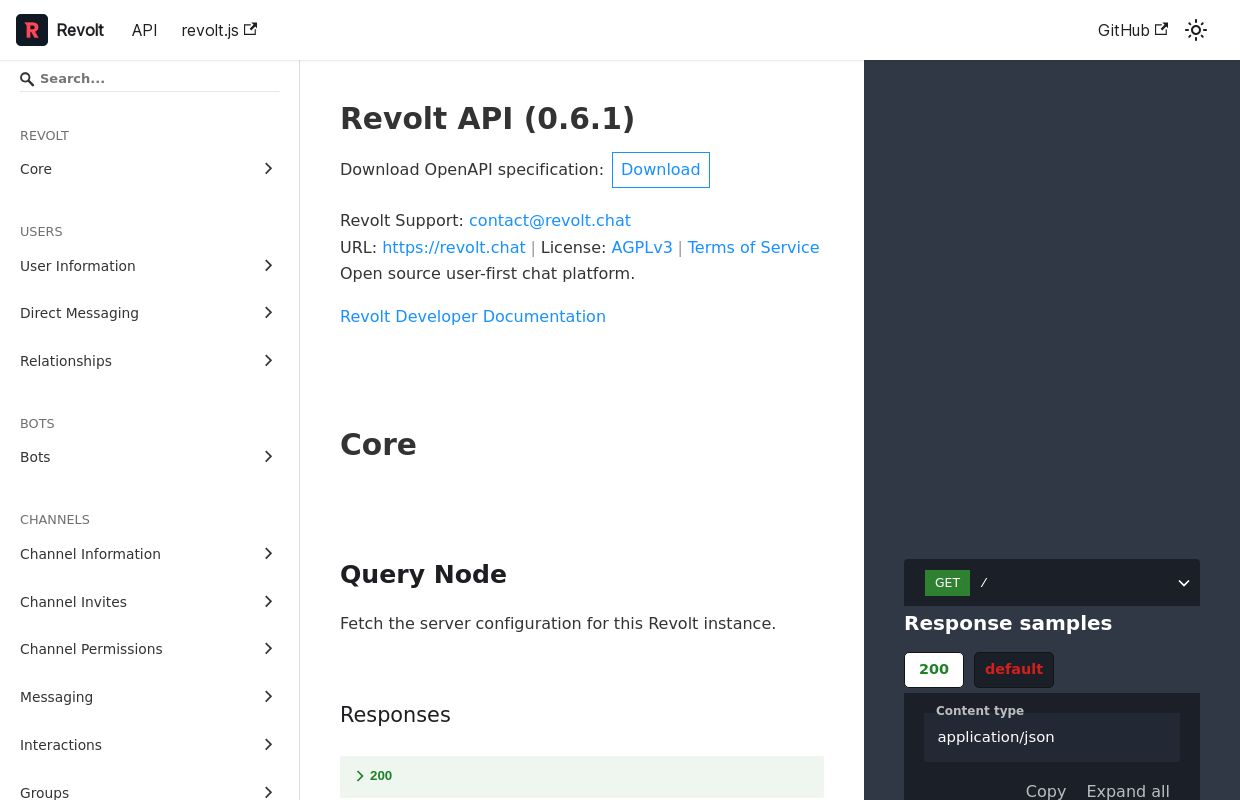Open the Revolt Developer Documentation link
Viewport: 1240px width, 800px height.
coord(473,316)
